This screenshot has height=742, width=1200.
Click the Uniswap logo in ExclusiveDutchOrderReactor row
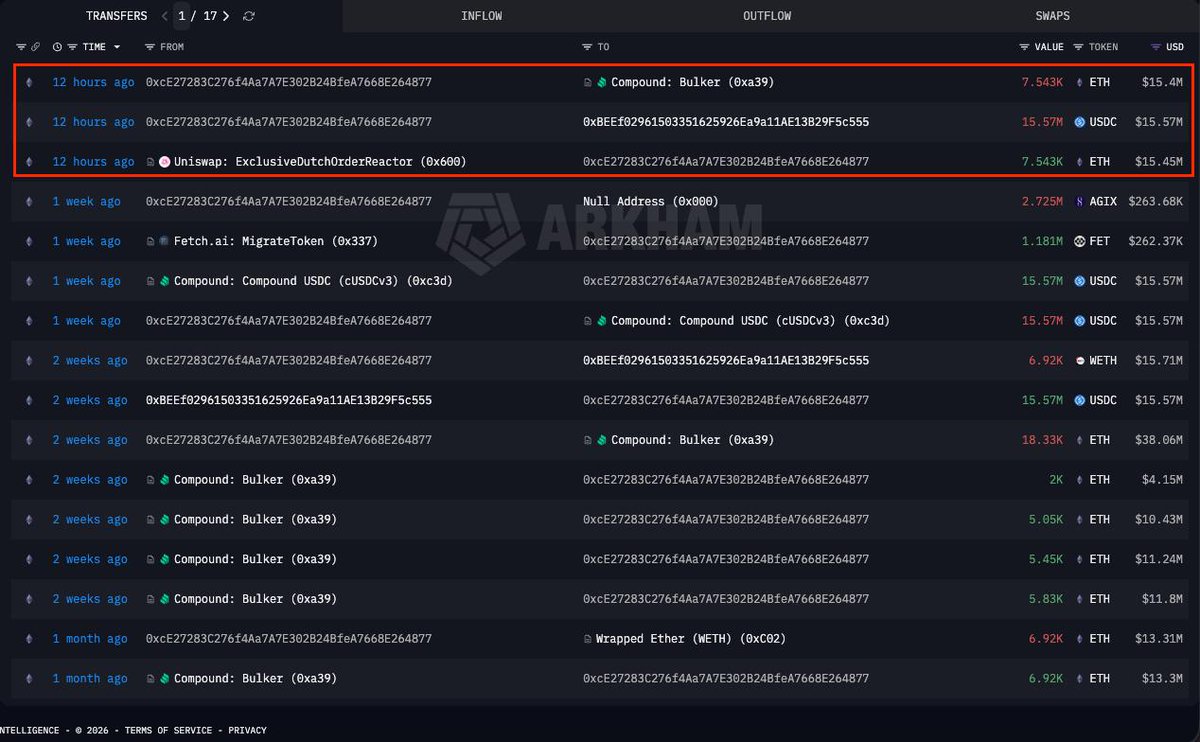pos(164,162)
